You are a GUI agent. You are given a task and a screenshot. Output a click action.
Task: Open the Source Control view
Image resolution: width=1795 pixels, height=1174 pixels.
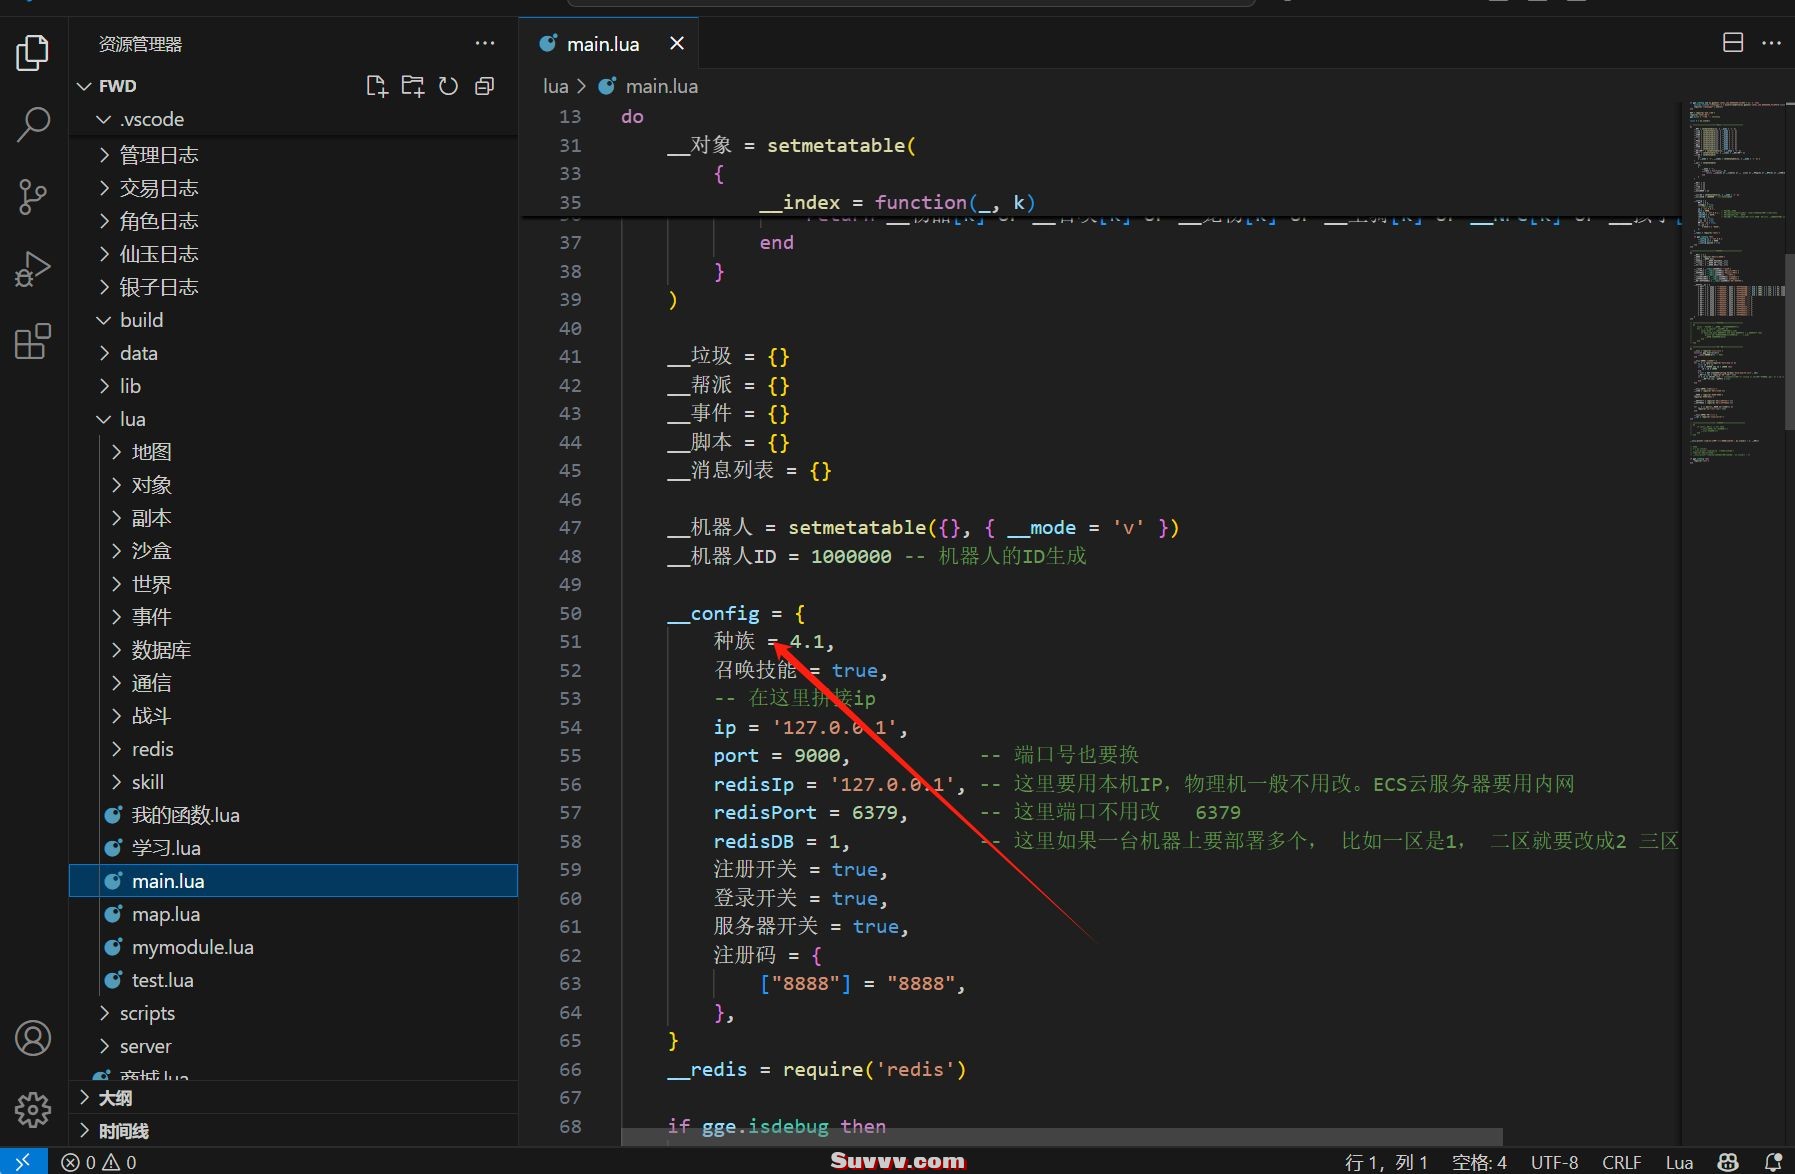pos(33,196)
